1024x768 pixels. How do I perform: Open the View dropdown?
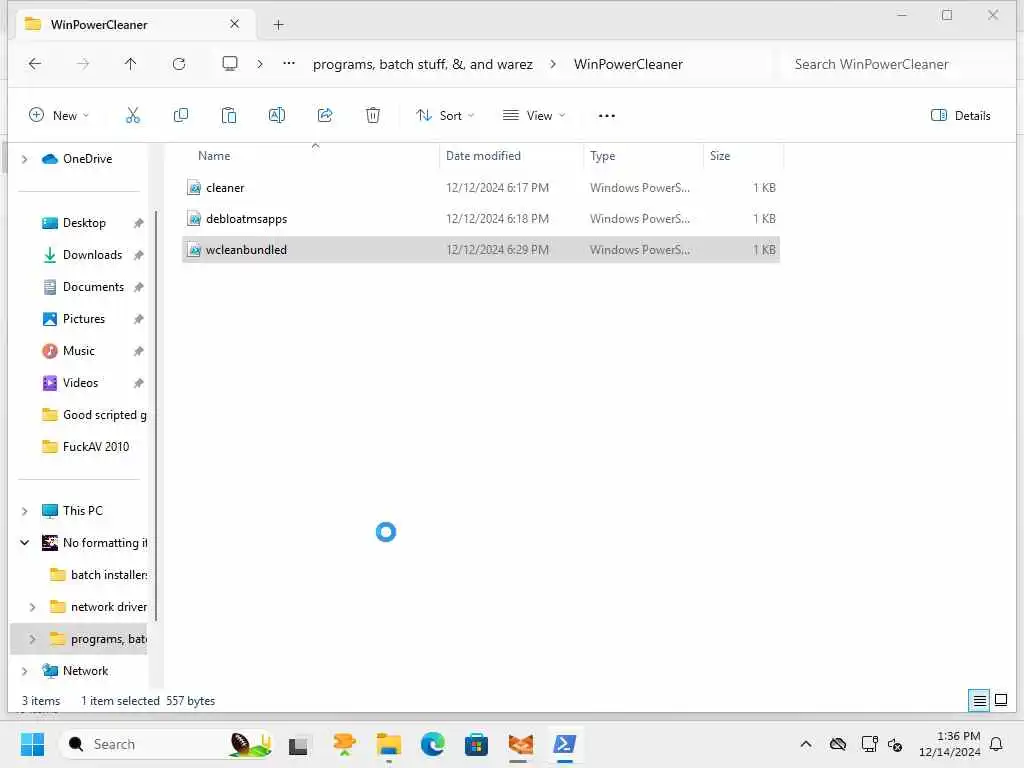(534, 116)
